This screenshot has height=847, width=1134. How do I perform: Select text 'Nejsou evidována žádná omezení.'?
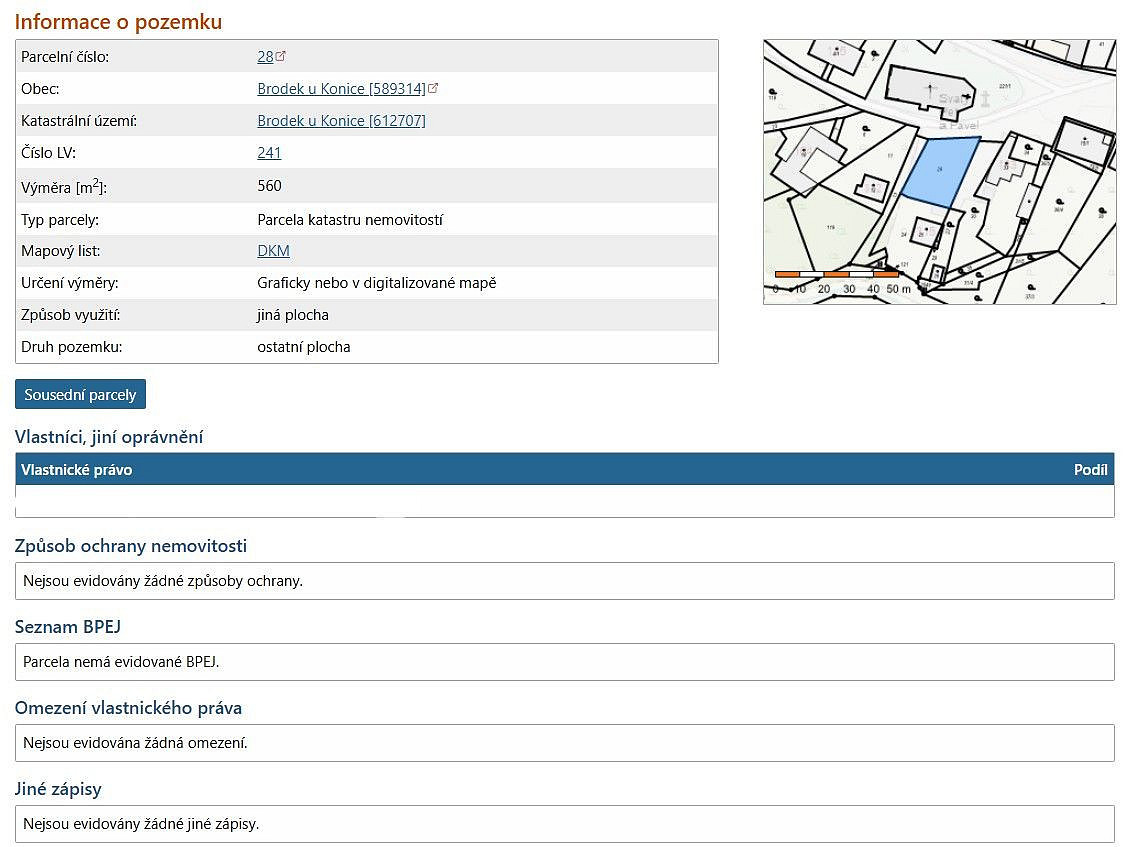135,743
